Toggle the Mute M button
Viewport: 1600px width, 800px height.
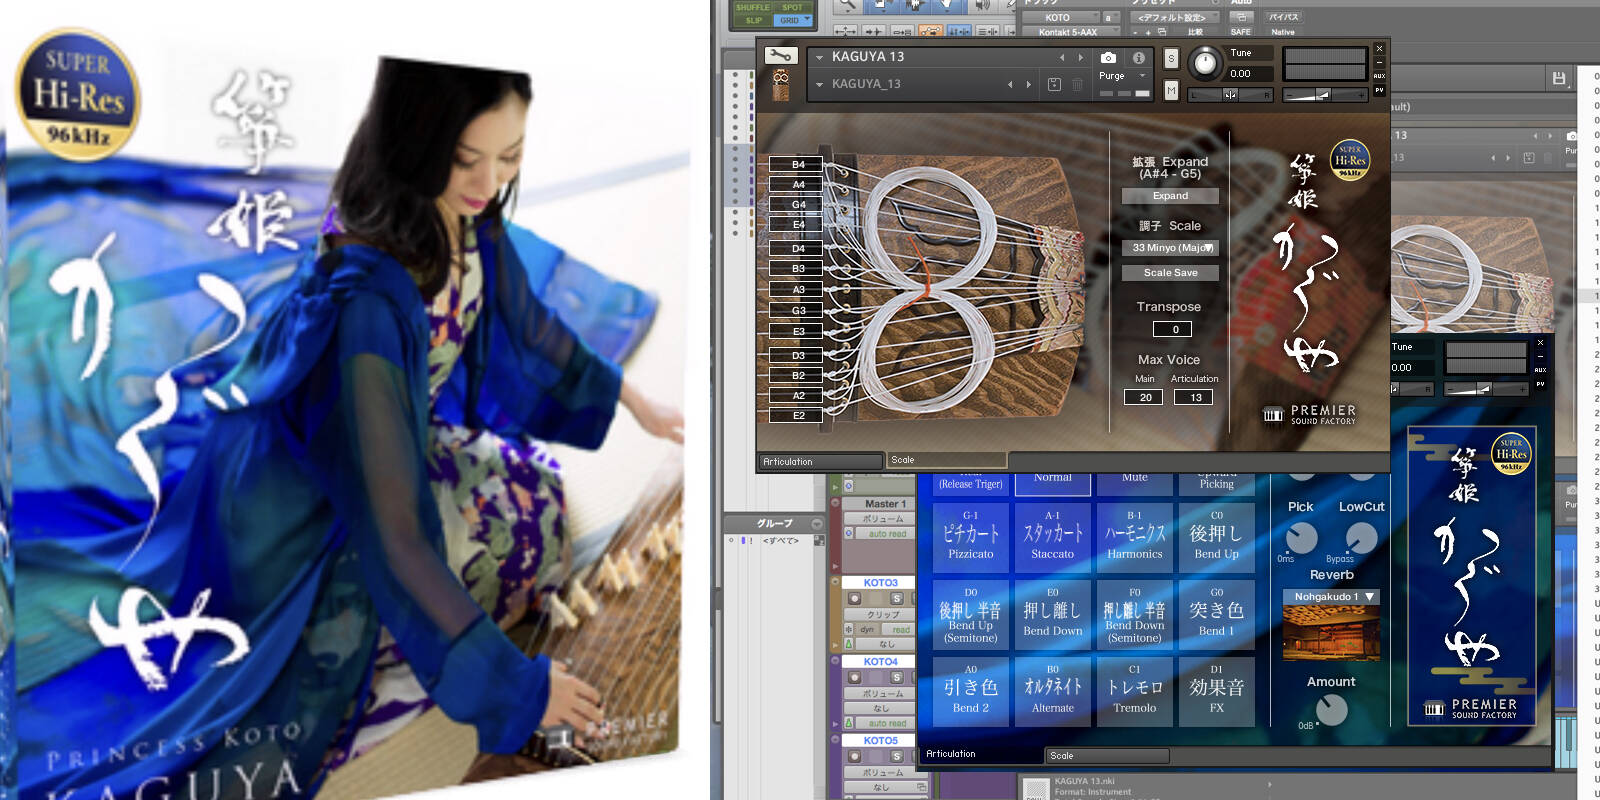(1171, 91)
